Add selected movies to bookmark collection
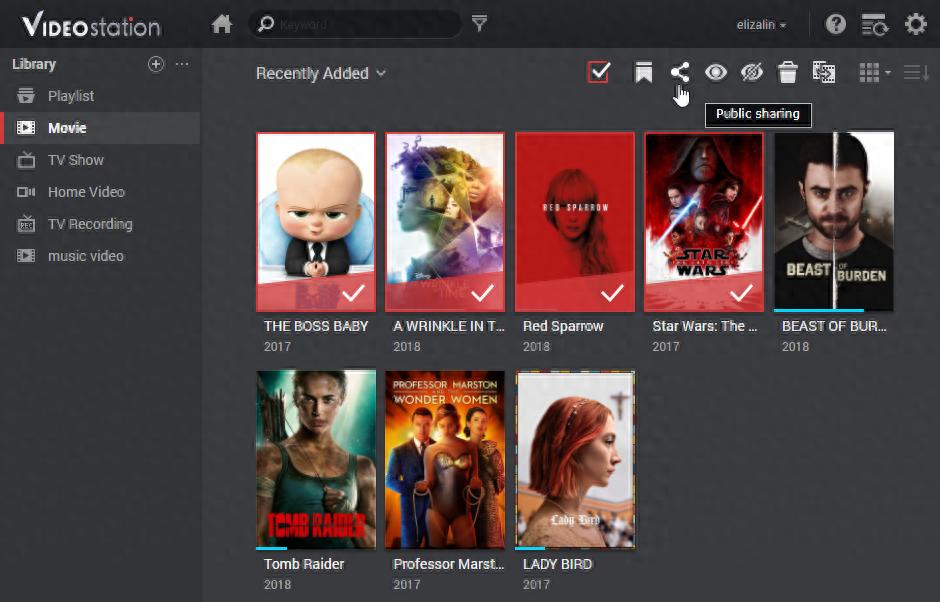Screen dimensions: 940x602 [x=643, y=73]
